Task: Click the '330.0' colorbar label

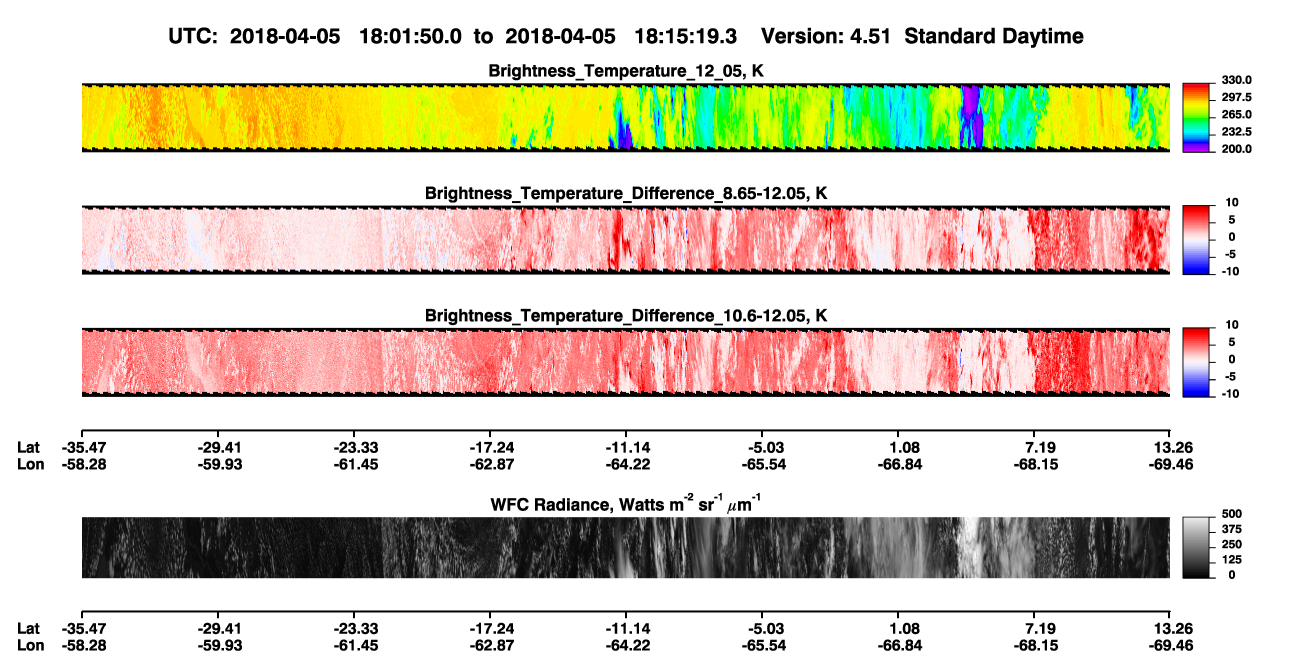Action: point(1236,80)
